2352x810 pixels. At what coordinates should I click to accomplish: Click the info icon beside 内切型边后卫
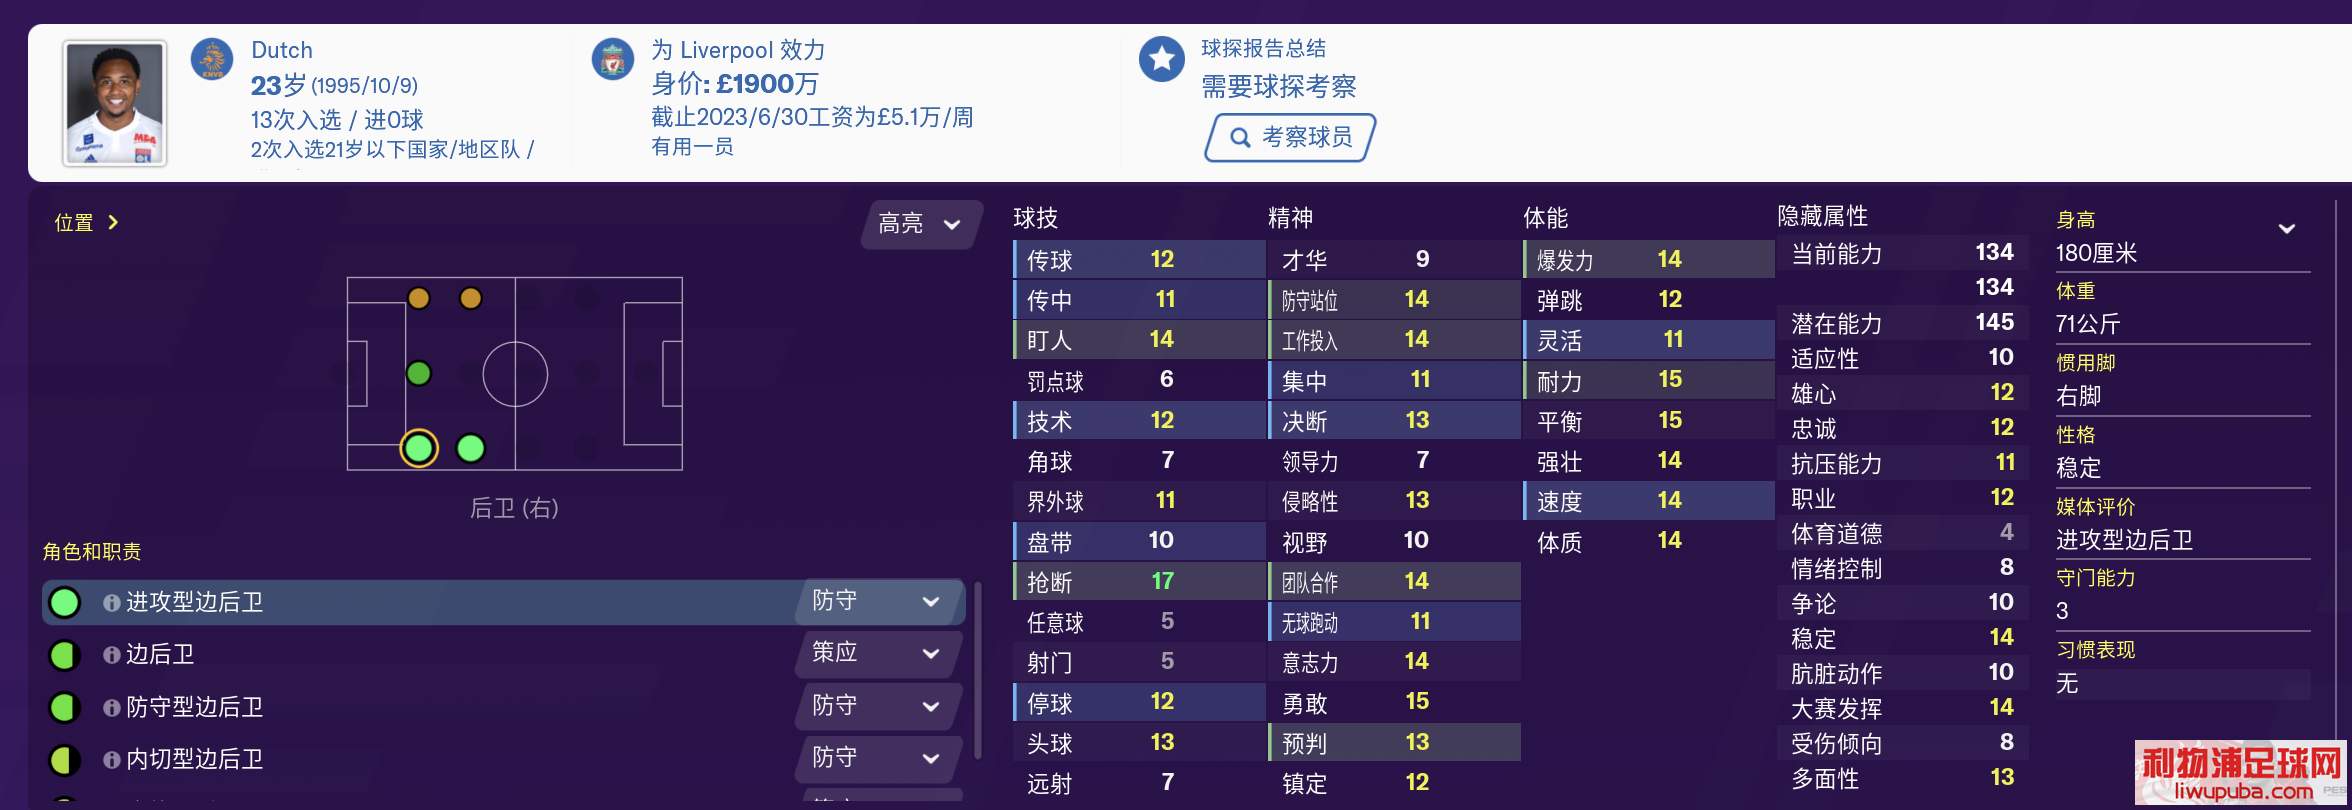click(112, 760)
